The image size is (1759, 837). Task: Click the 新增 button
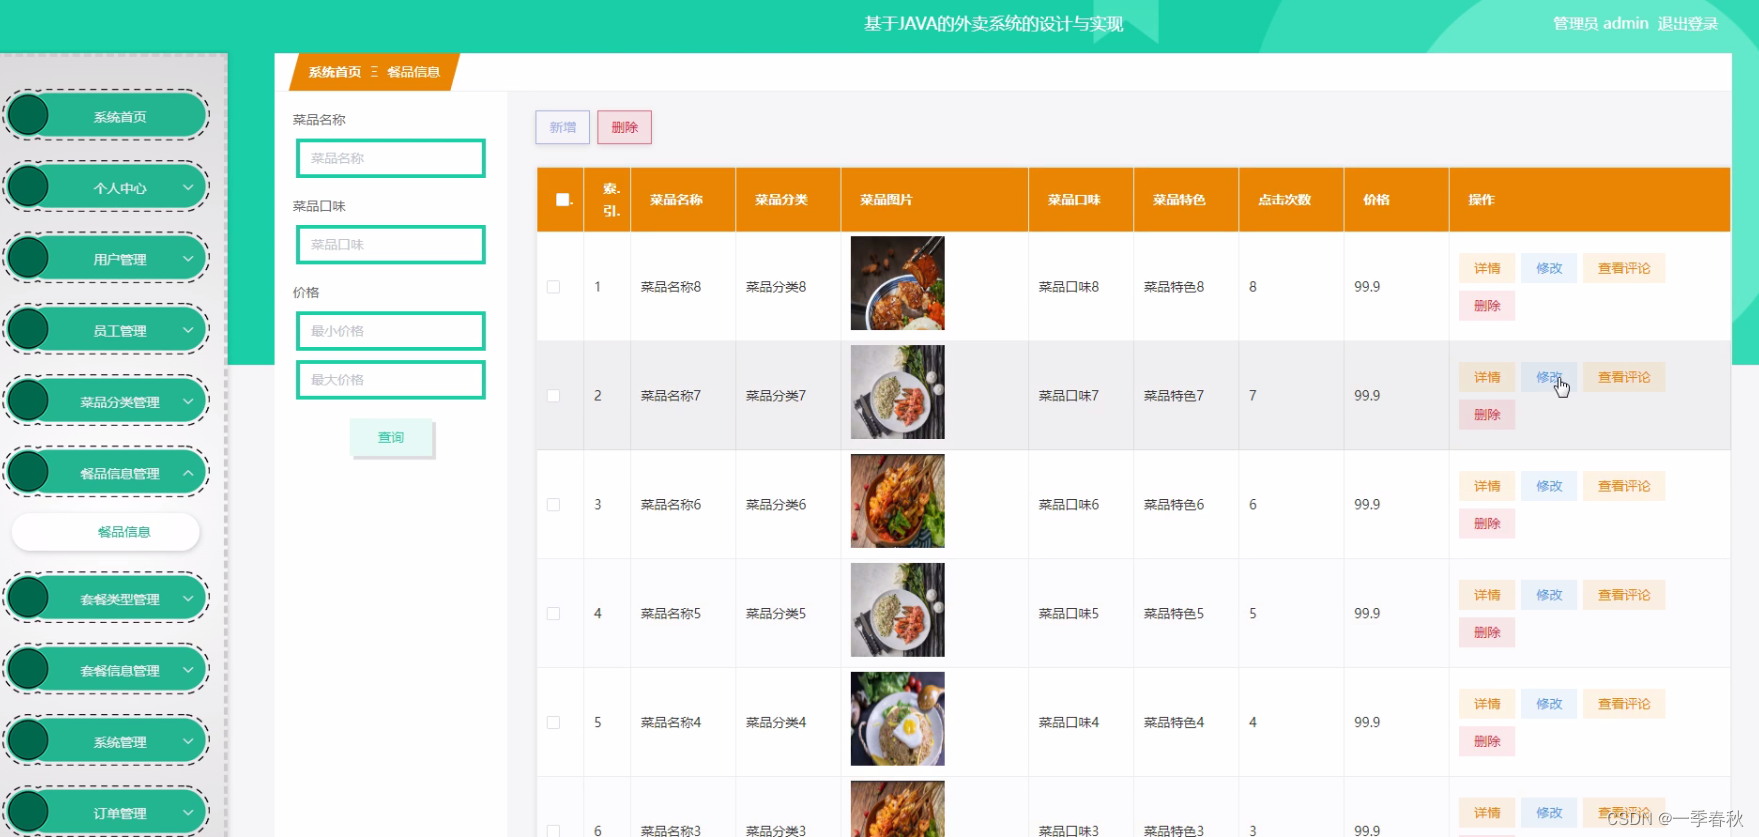[x=562, y=127]
